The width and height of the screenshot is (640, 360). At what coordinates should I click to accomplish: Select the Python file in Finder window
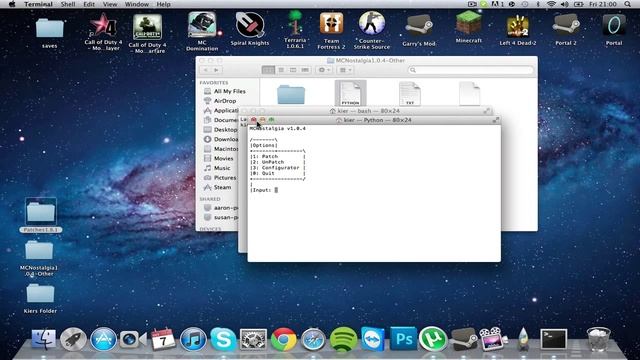tap(350, 93)
